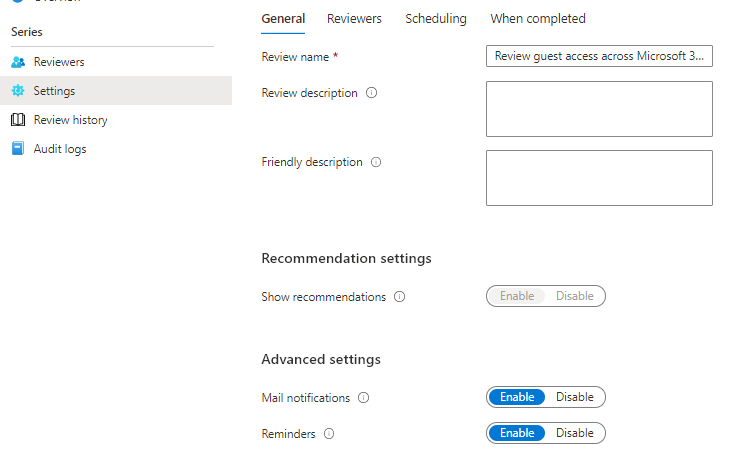Click info icon beside Friendly description
Viewport: 733px width, 462px height.
(377, 162)
